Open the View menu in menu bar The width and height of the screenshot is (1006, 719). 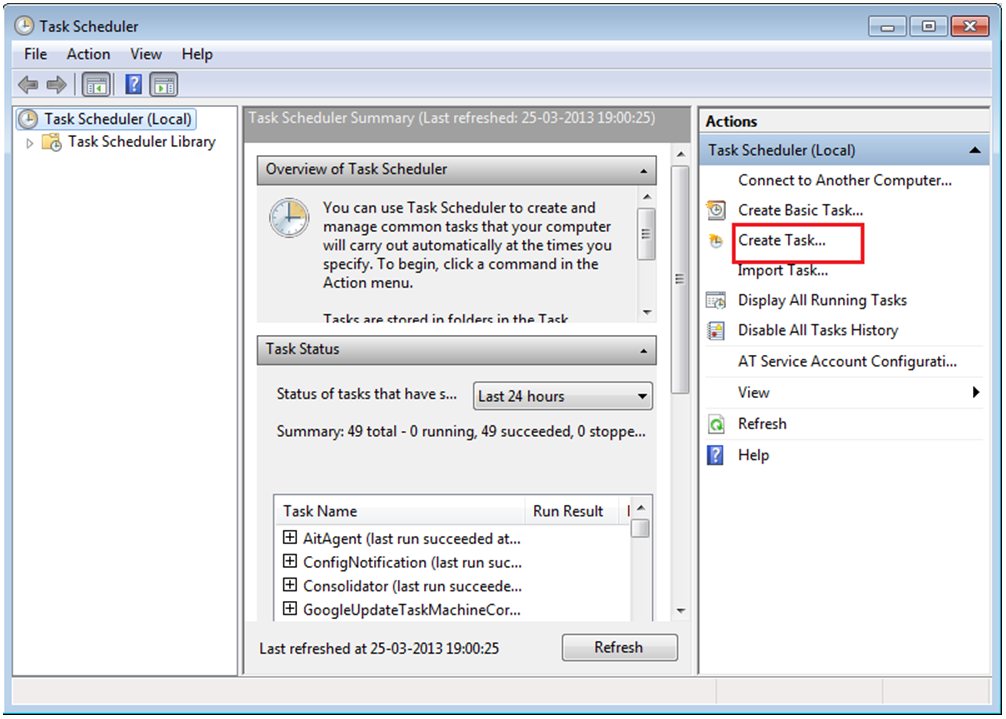click(146, 54)
